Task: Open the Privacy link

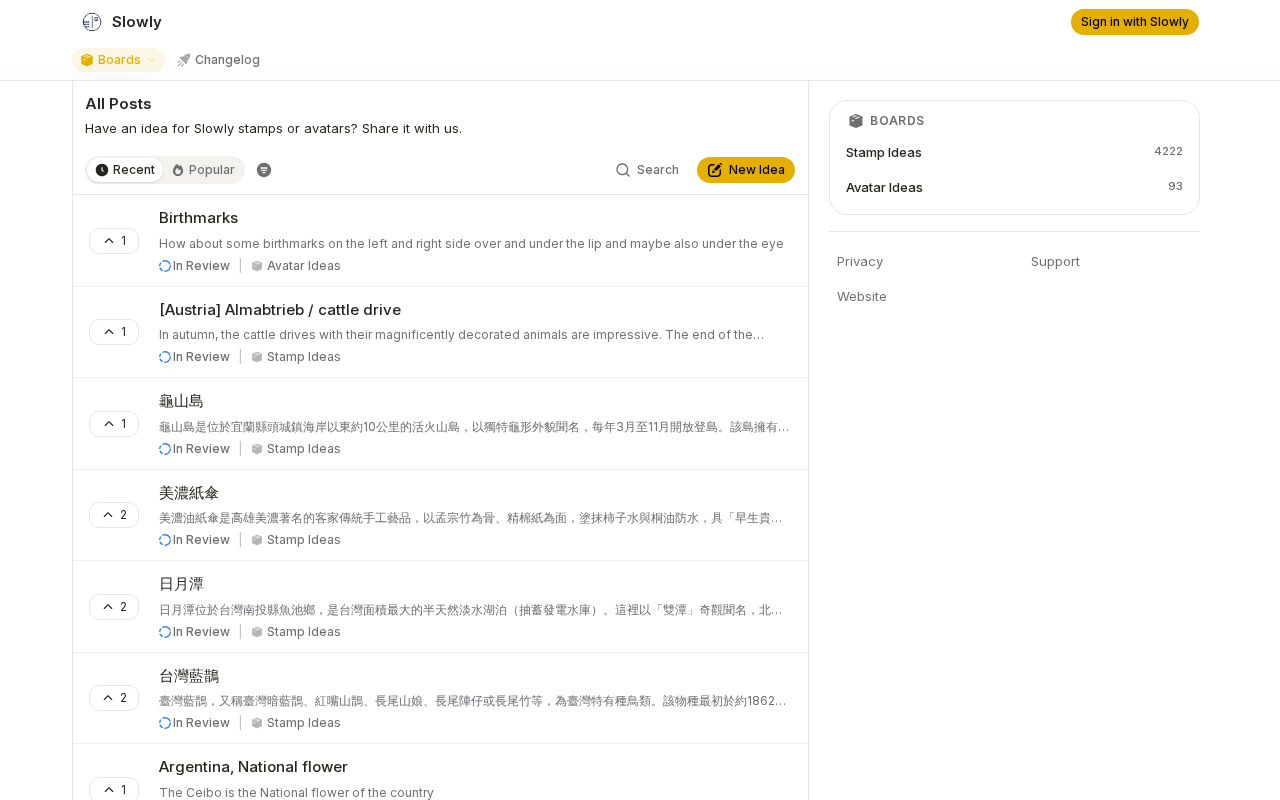Action: click(x=860, y=262)
